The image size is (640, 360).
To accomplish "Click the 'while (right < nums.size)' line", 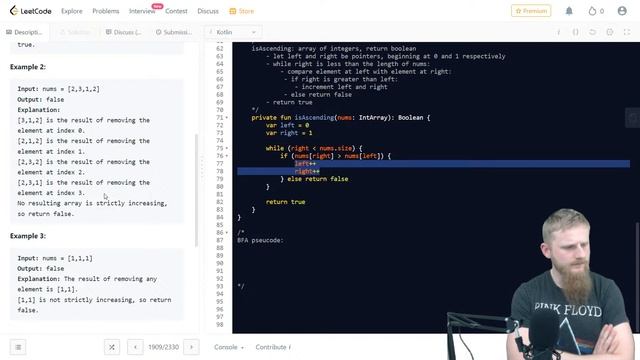I will coord(314,148).
